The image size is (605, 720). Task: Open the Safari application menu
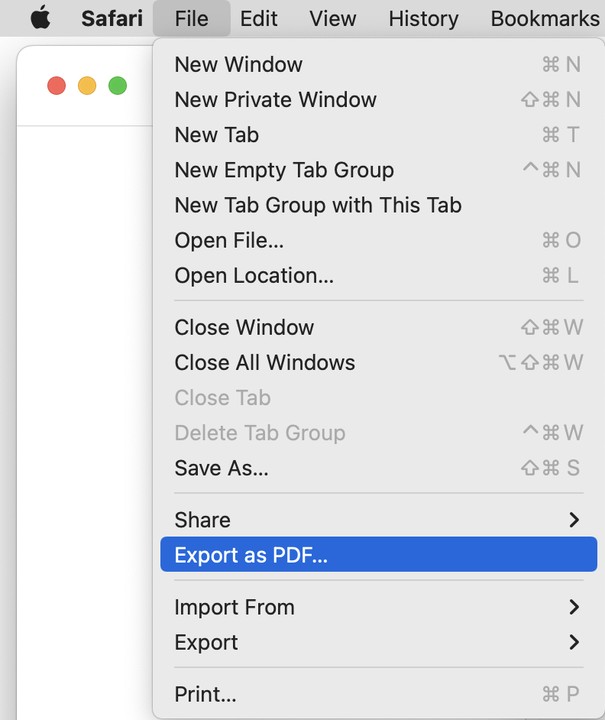point(112,18)
